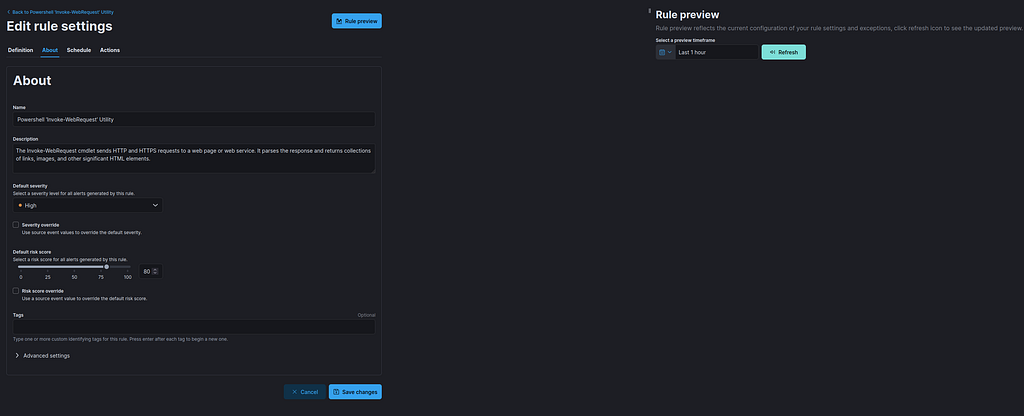
Task: Click the 75 tick mark on risk slider
Action: [x=101, y=277]
